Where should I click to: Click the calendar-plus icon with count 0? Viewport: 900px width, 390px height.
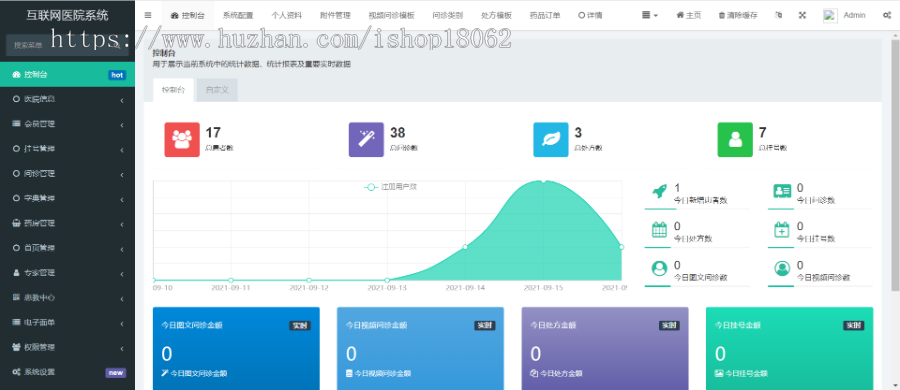click(x=782, y=230)
